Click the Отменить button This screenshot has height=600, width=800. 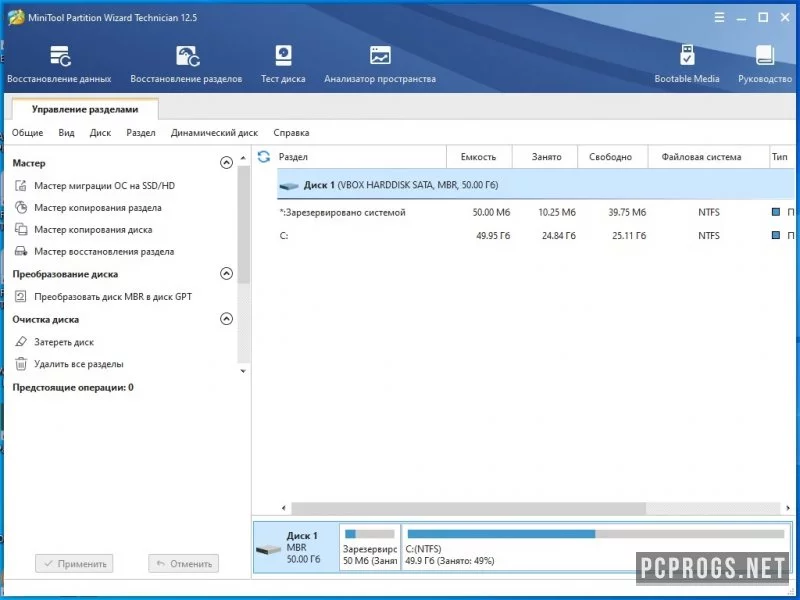[x=184, y=564]
